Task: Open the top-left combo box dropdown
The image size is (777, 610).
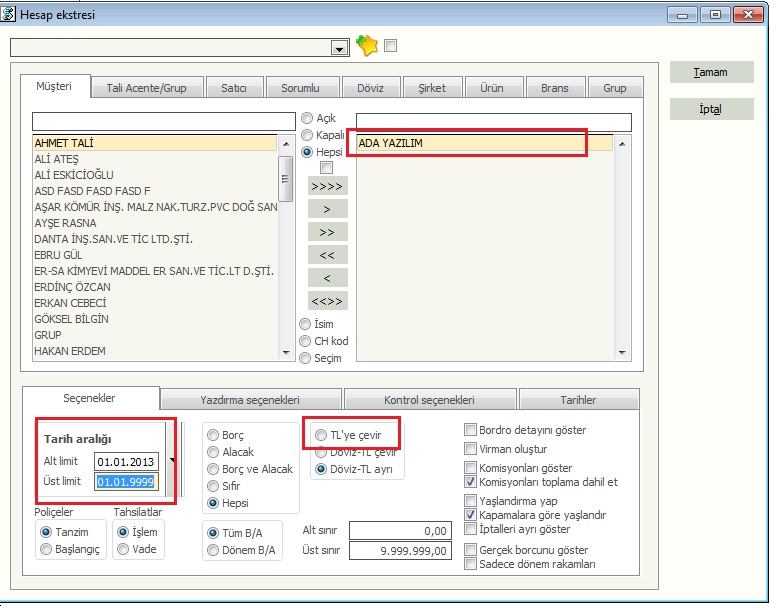Action: [339, 48]
